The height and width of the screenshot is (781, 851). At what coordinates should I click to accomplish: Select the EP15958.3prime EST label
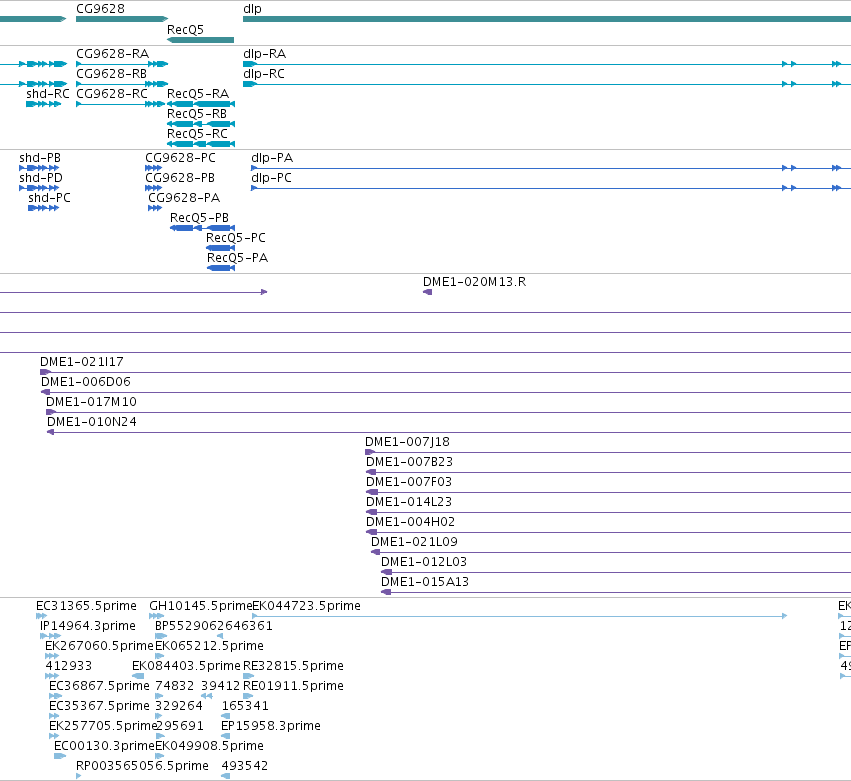pyautogui.click(x=271, y=727)
